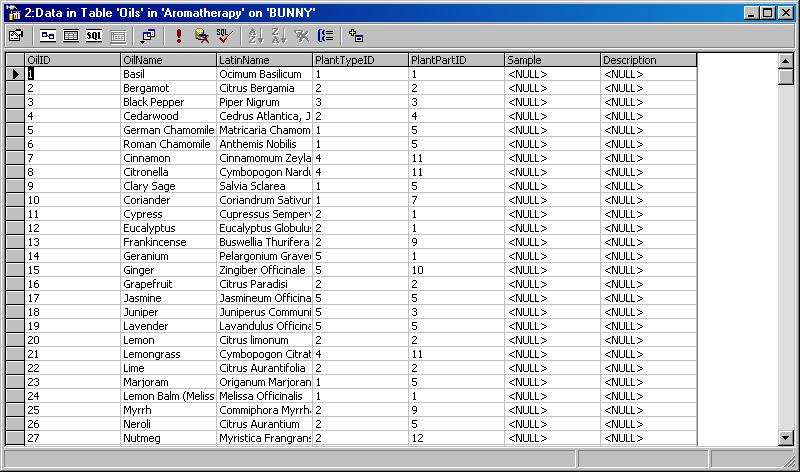Select the row for Basil
The height and width of the screenshot is (472, 800).
pos(14,74)
